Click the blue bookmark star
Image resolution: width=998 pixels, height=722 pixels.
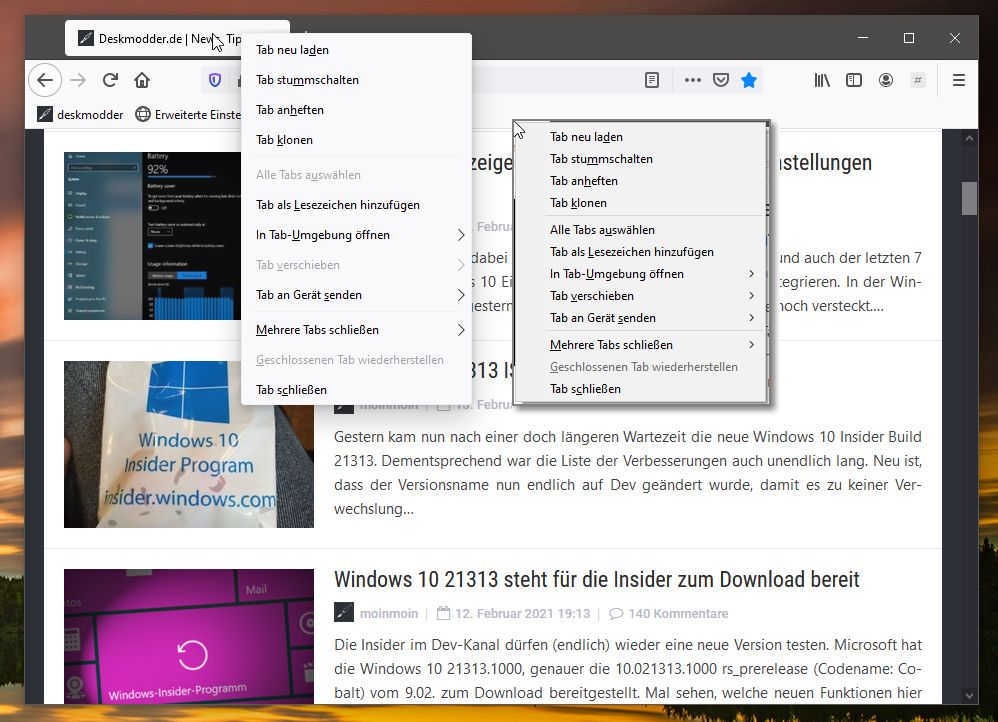[x=749, y=80]
